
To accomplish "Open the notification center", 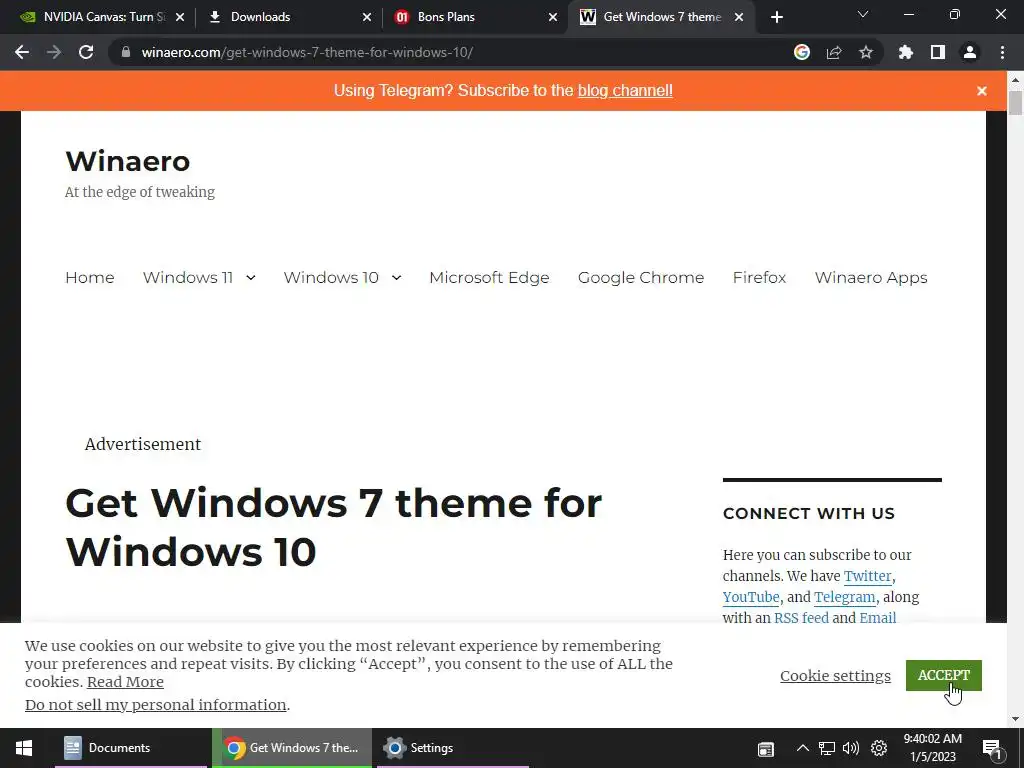I will click(x=991, y=748).
